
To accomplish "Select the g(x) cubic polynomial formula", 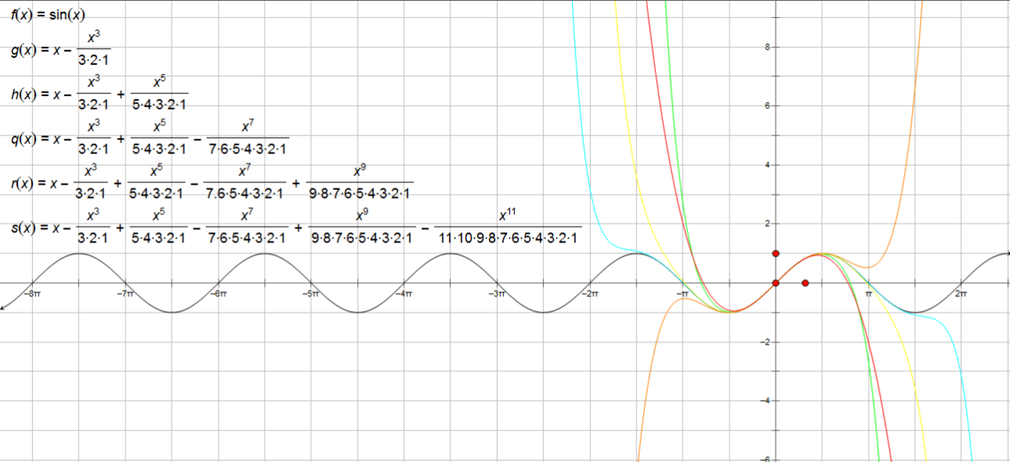I will pyautogui.click(x=61, y=50).
